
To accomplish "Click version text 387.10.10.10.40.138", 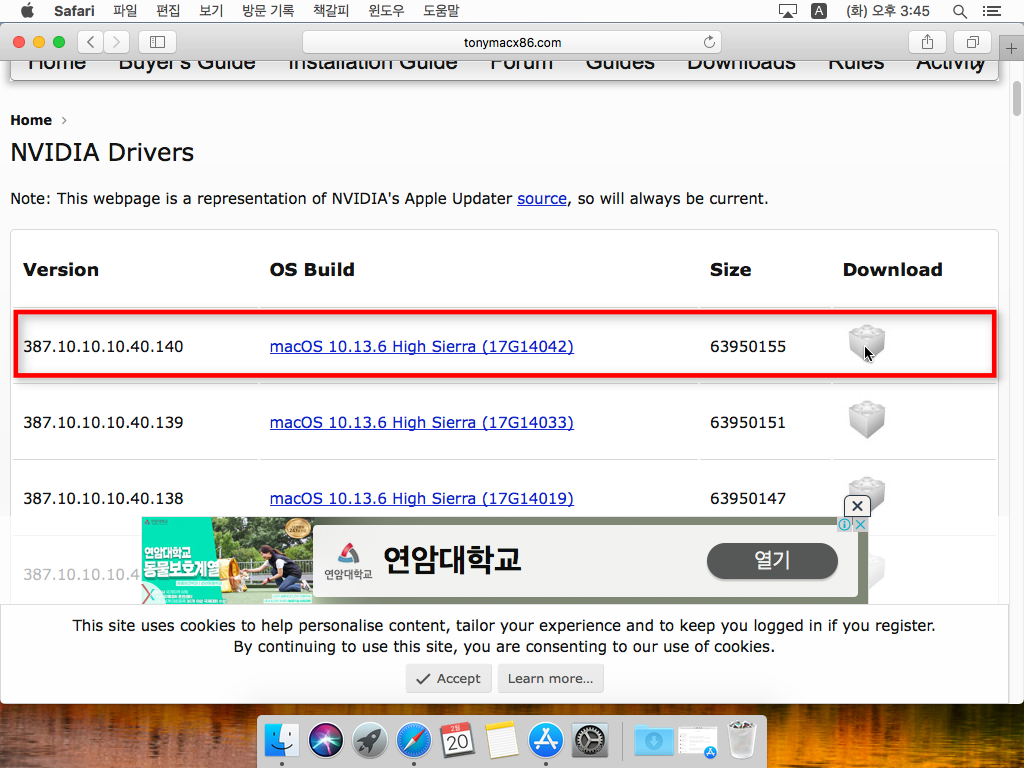I will [x=103, y=498].
